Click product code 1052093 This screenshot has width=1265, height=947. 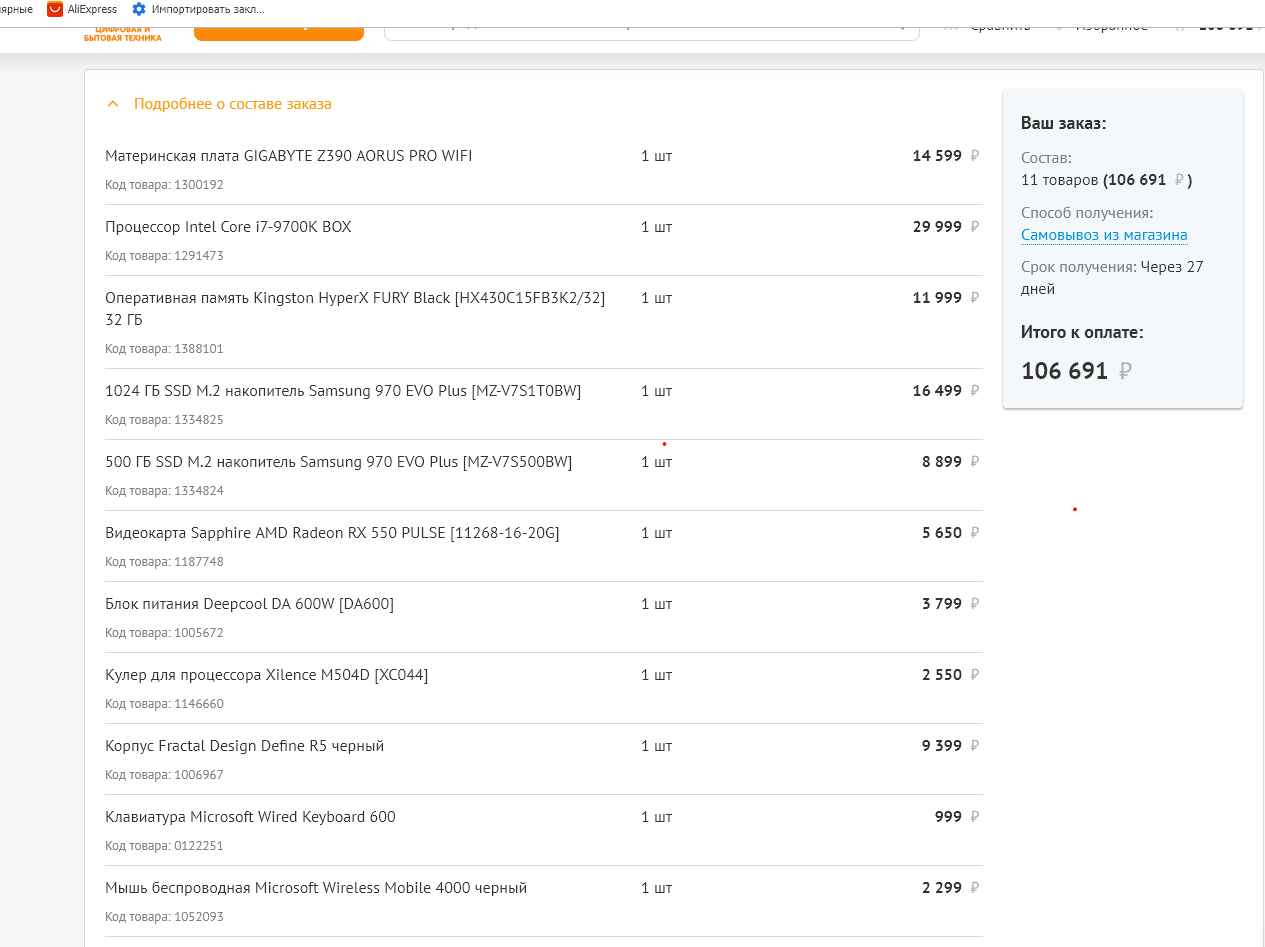164,917
